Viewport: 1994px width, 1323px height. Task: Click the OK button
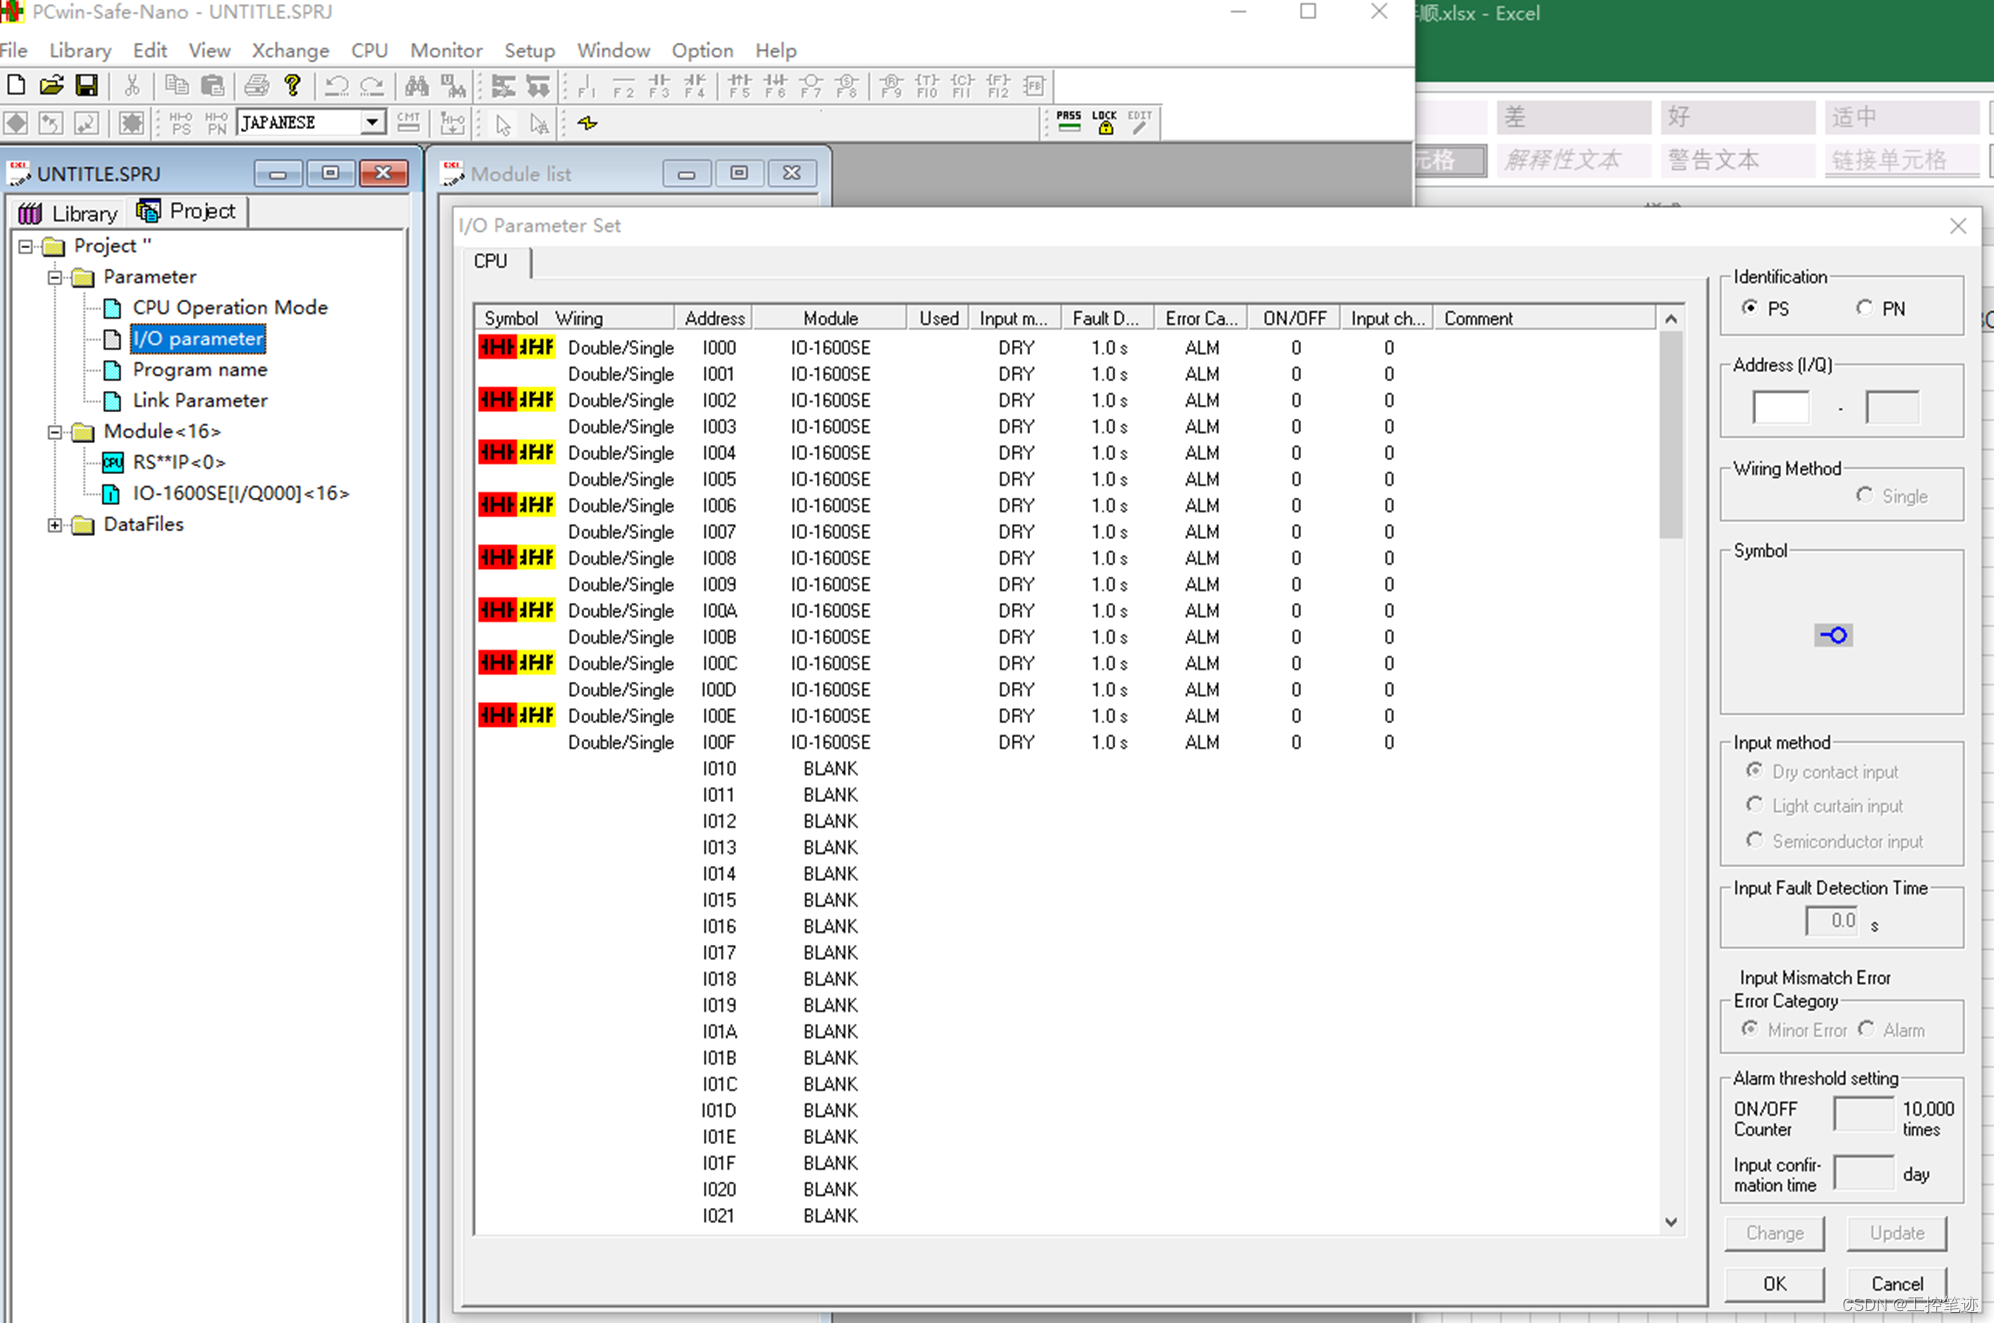tap(1774, 1283)
